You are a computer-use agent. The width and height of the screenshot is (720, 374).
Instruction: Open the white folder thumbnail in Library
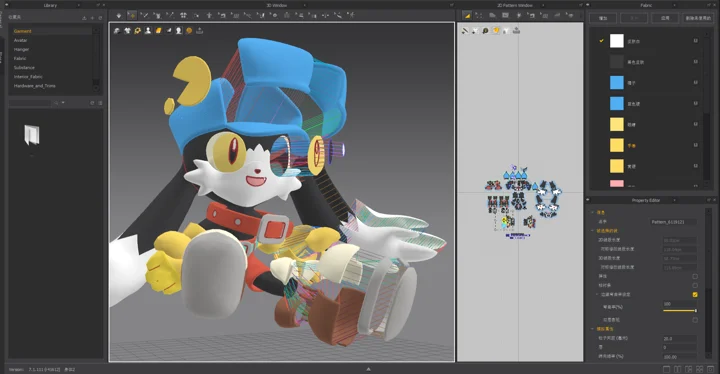point(32,135)
